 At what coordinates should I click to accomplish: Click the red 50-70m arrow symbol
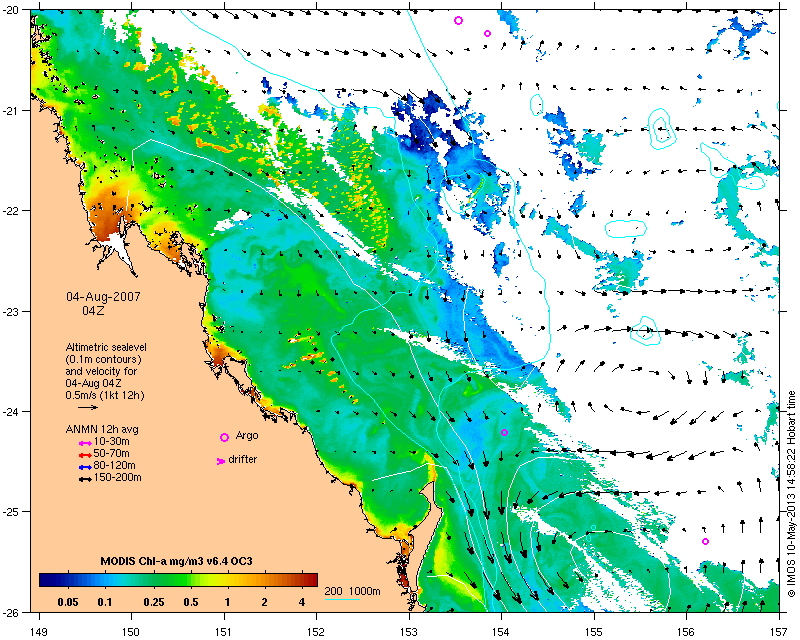click(85, 455)
